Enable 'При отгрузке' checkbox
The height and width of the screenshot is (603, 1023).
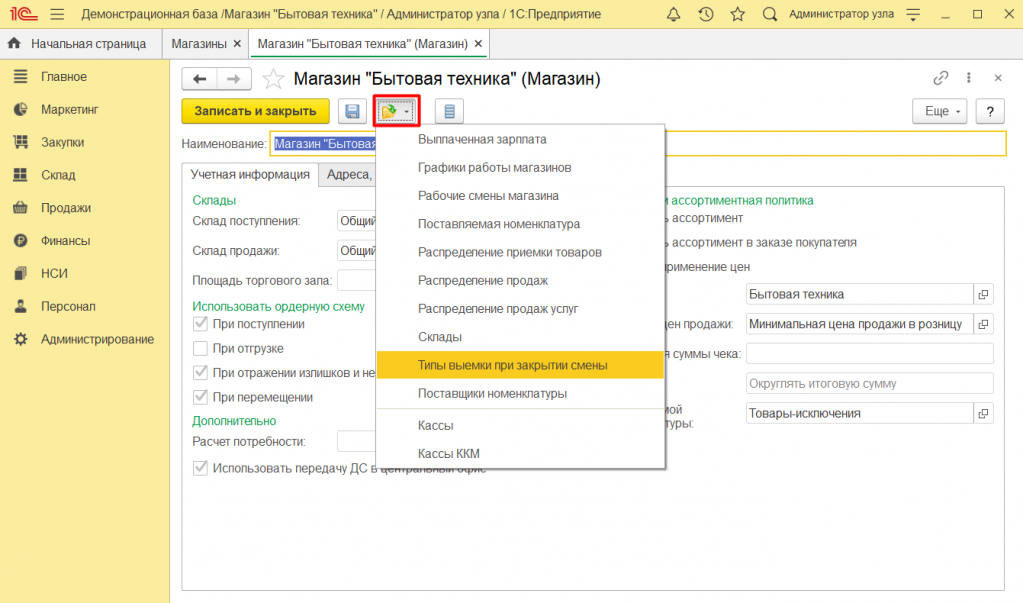coord(200,348)
